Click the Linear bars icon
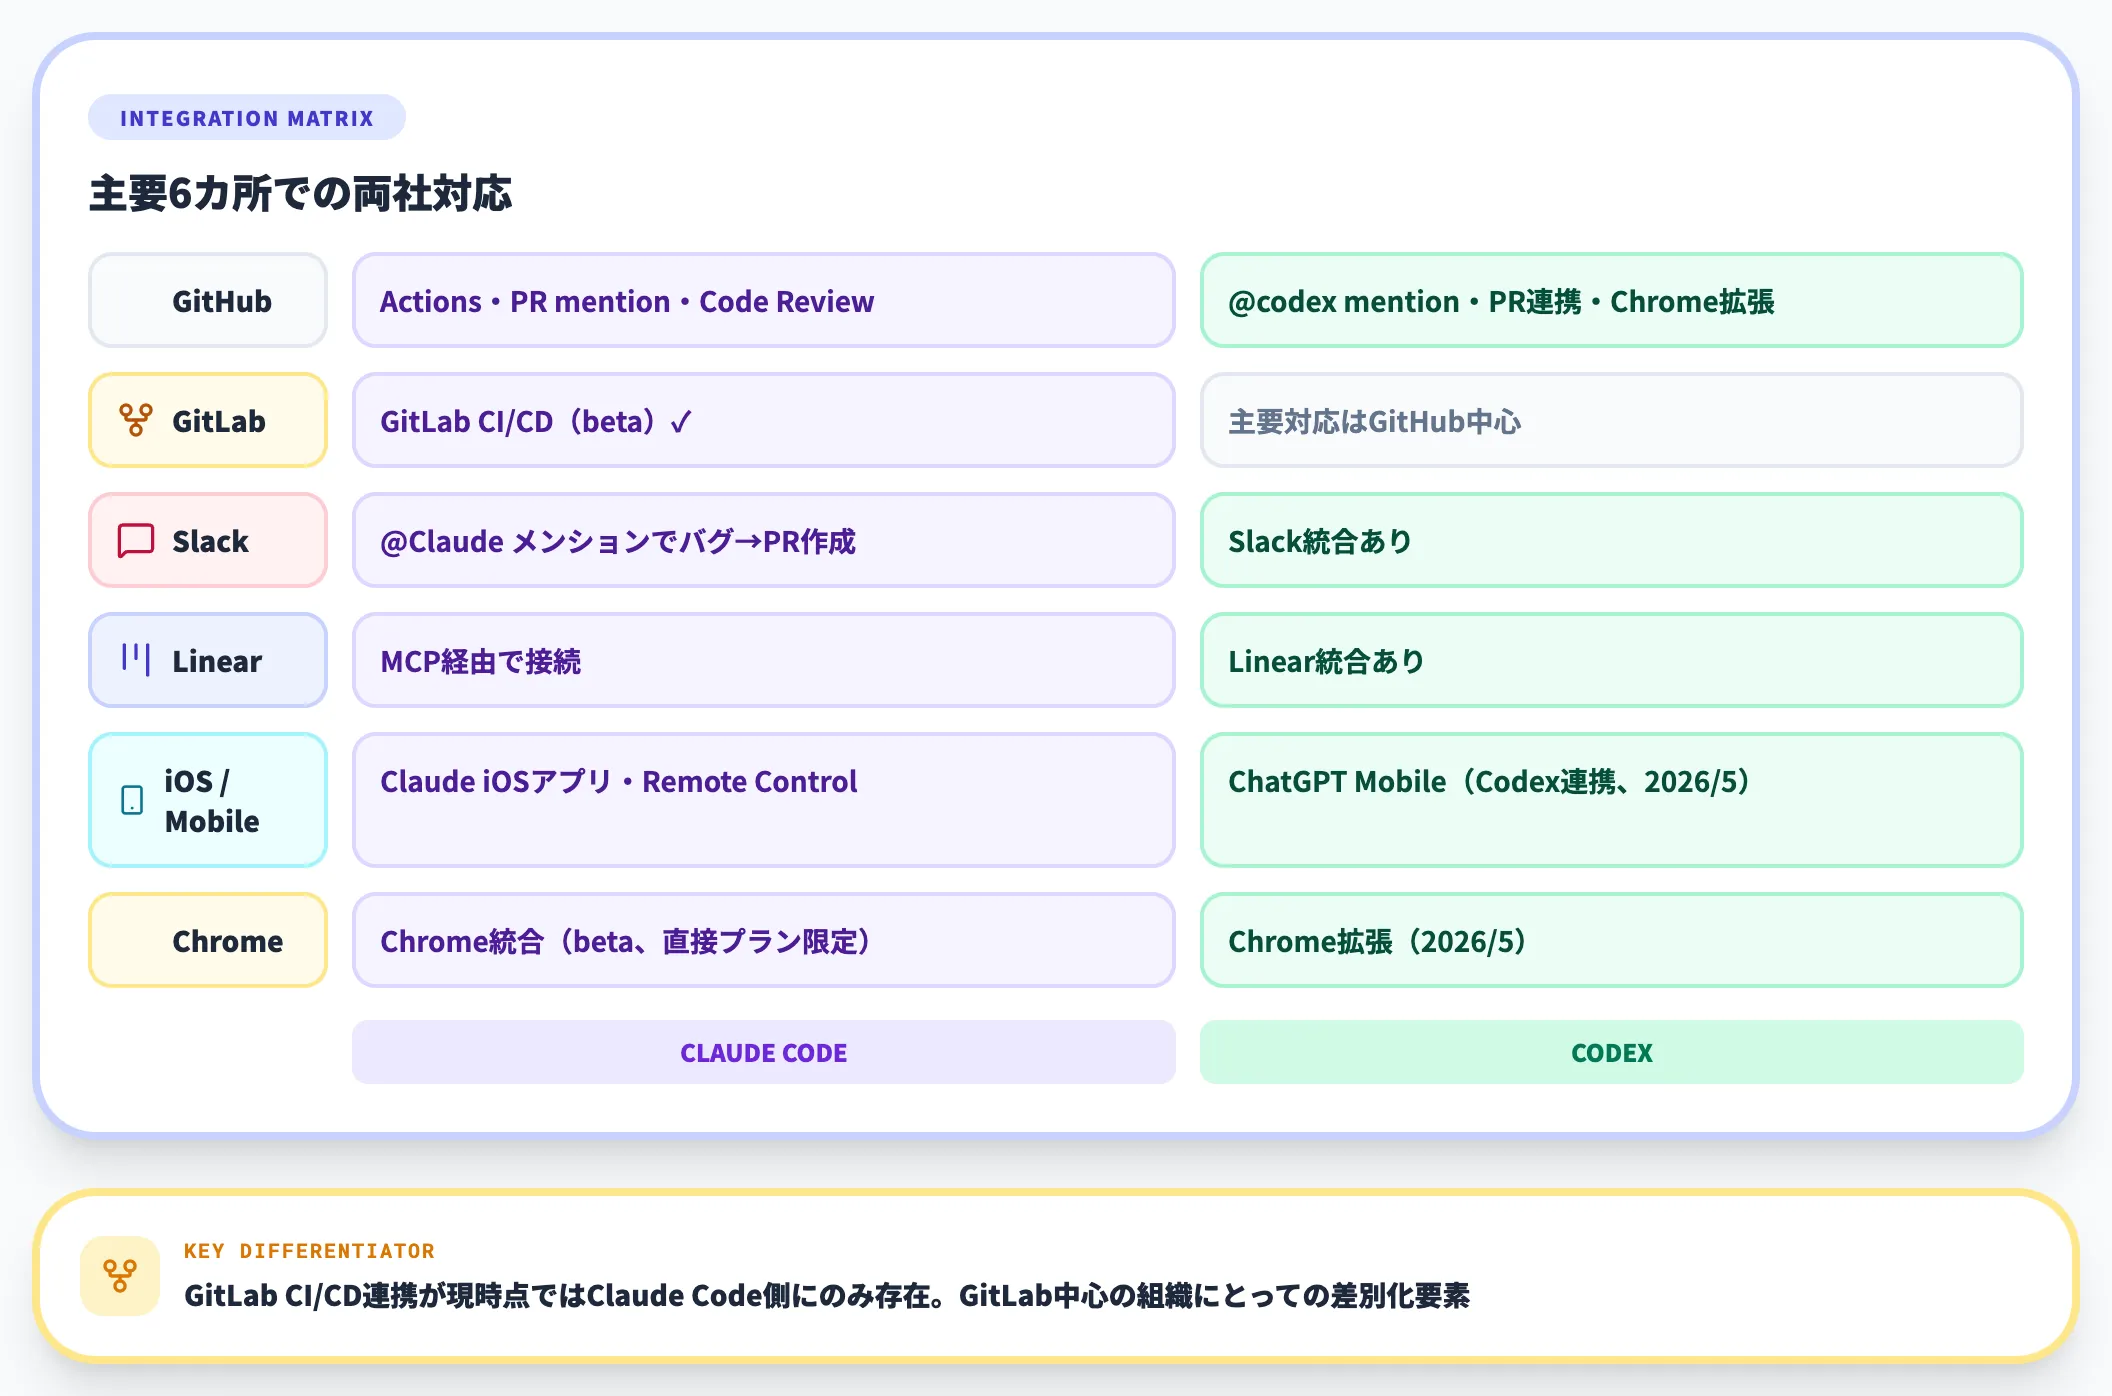The width and height of the screenshot is (2112, 1396). coord(136,660)
